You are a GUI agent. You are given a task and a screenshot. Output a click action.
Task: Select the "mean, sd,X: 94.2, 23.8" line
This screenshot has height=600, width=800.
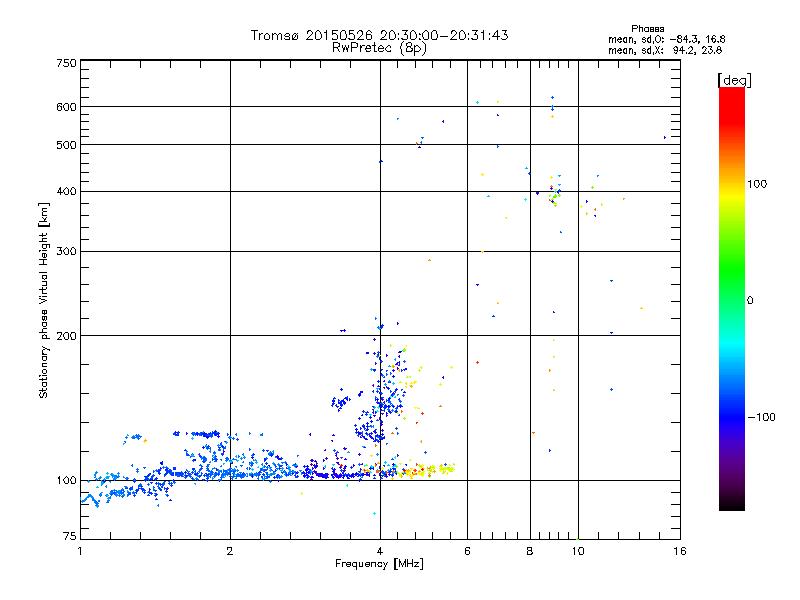(x=665, y=50)
